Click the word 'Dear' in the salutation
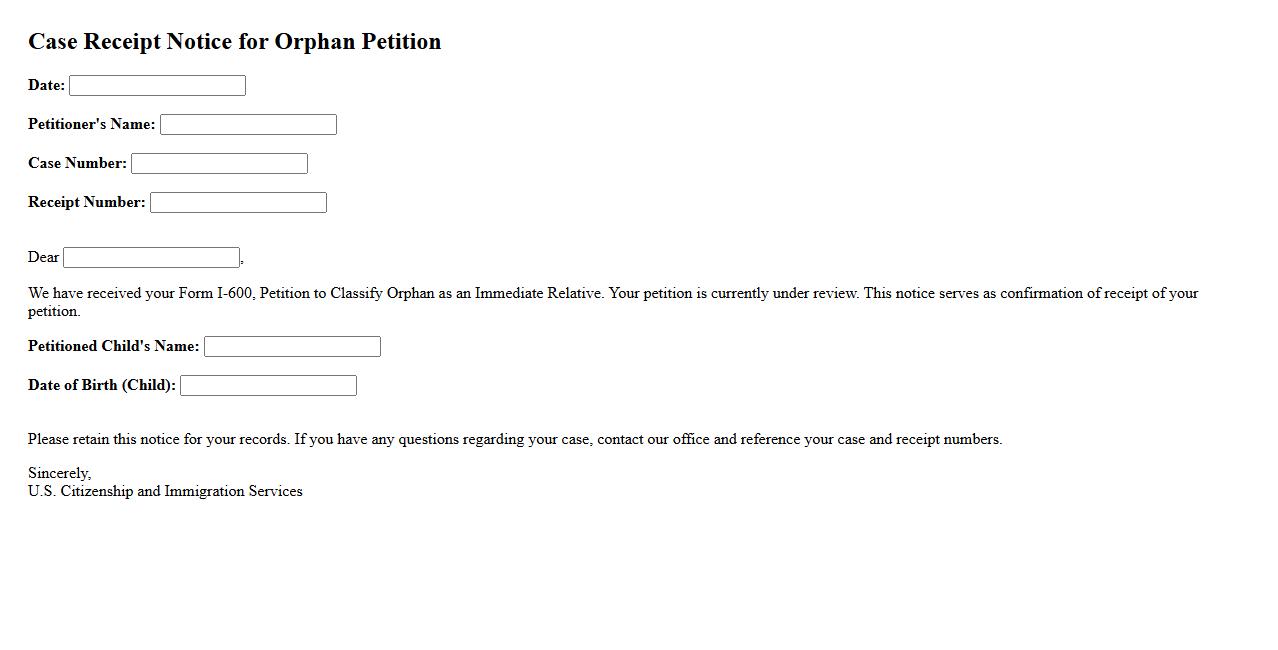This screenshot has height=650, width=1278. [x=44, y=258]
